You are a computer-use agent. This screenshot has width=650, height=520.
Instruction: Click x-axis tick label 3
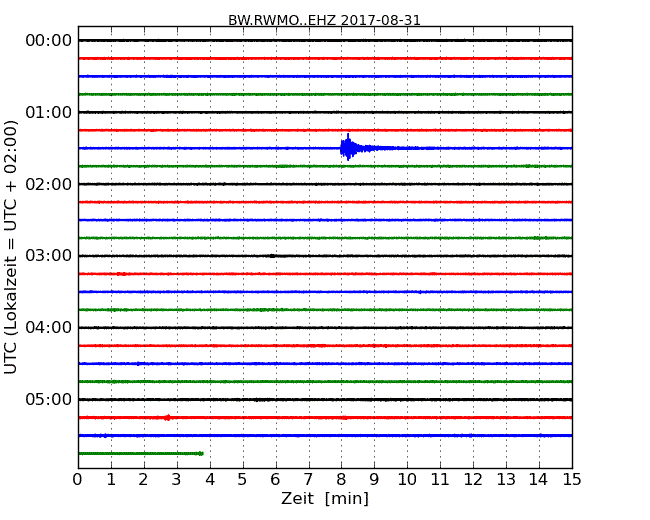pyautogui.click(x=177, y=480)
